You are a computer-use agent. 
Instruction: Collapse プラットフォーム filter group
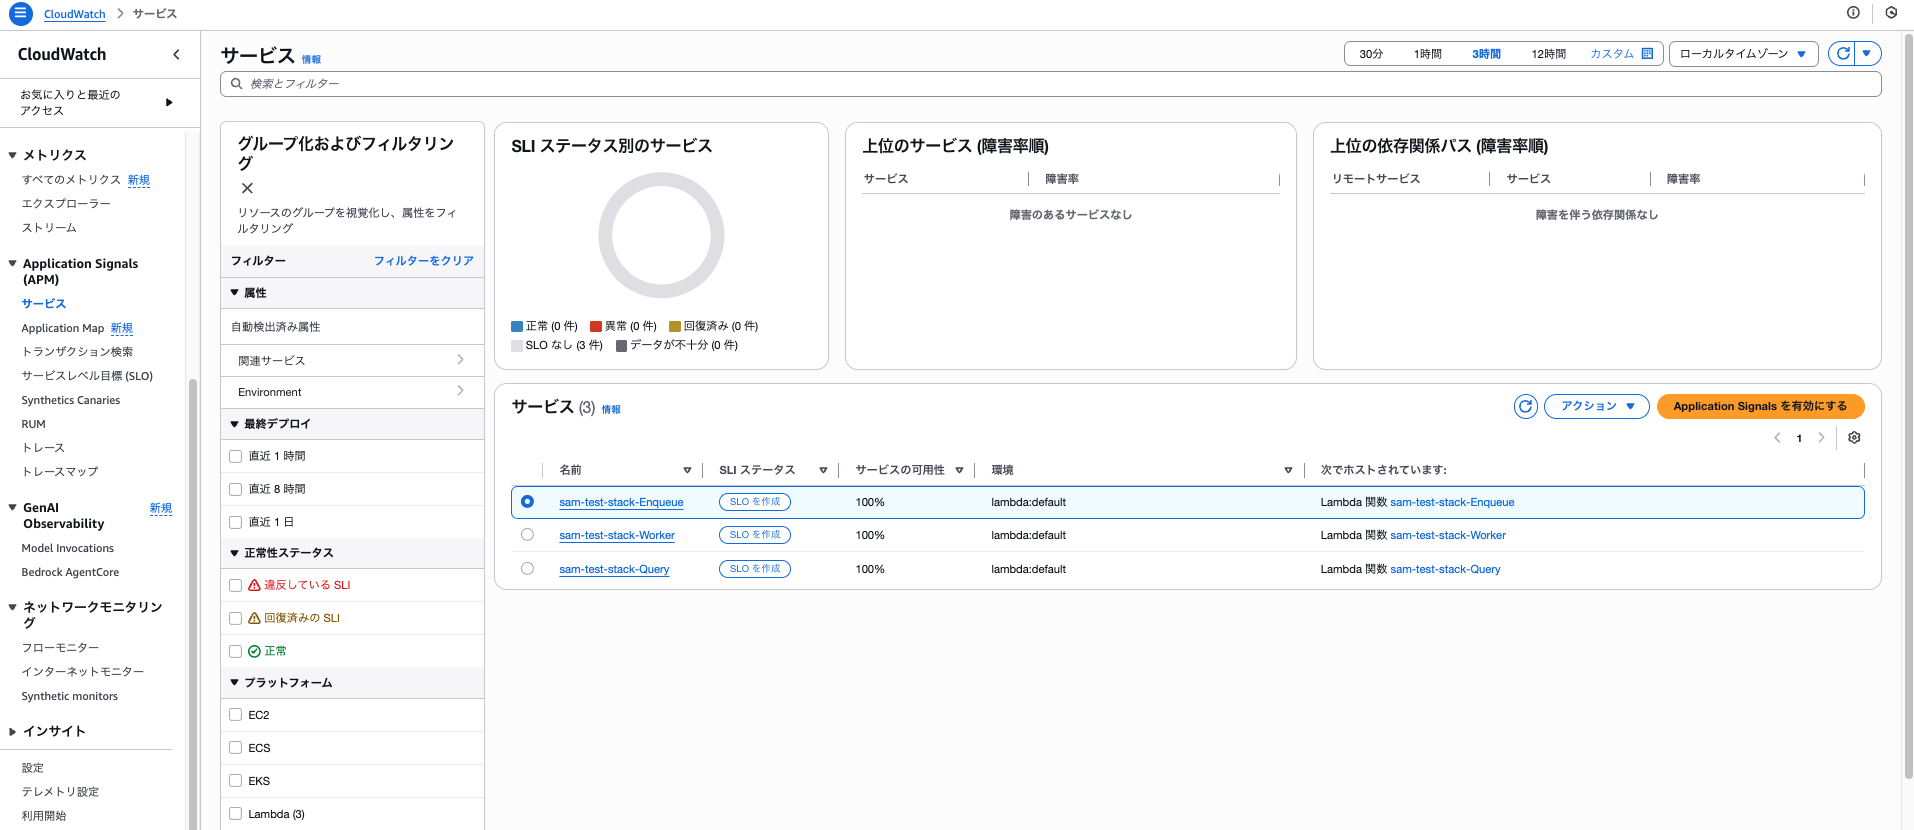(x=235, y=683)
